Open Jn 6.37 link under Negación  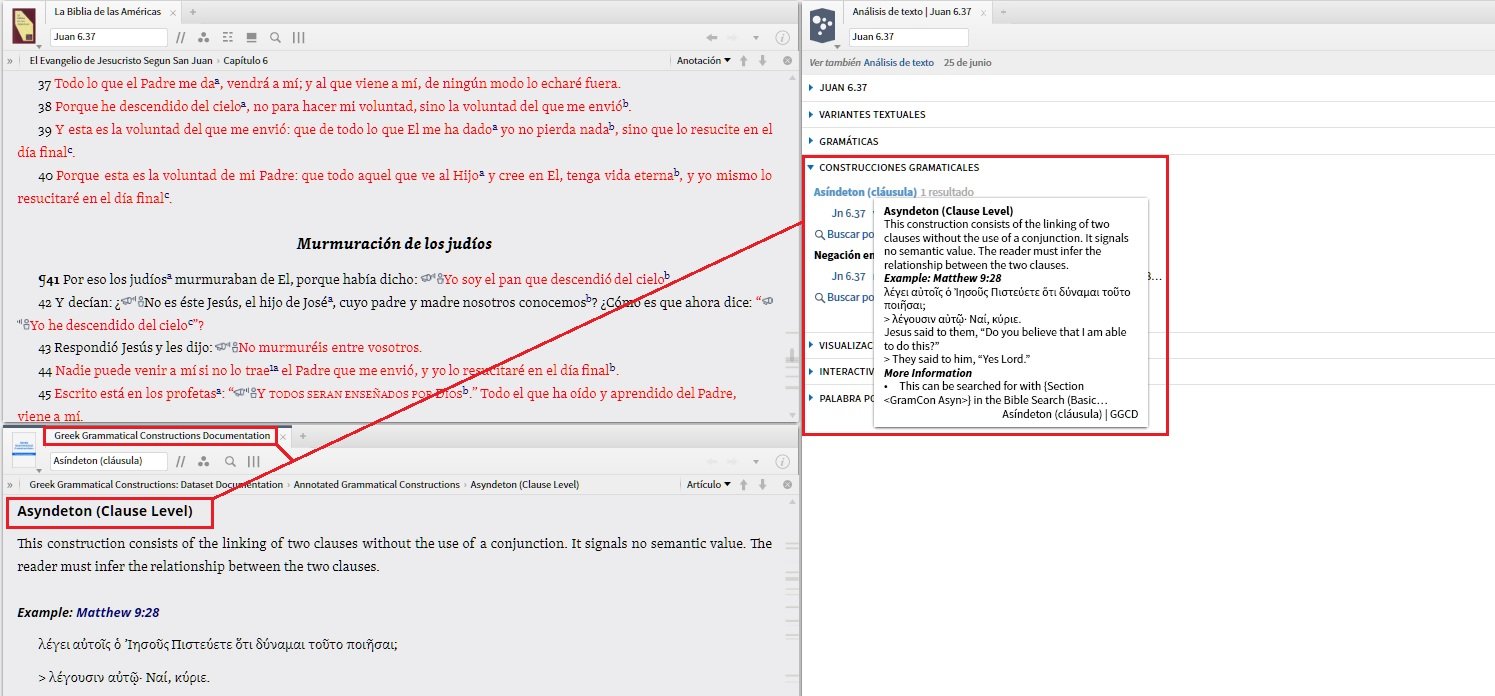[849, 276]
